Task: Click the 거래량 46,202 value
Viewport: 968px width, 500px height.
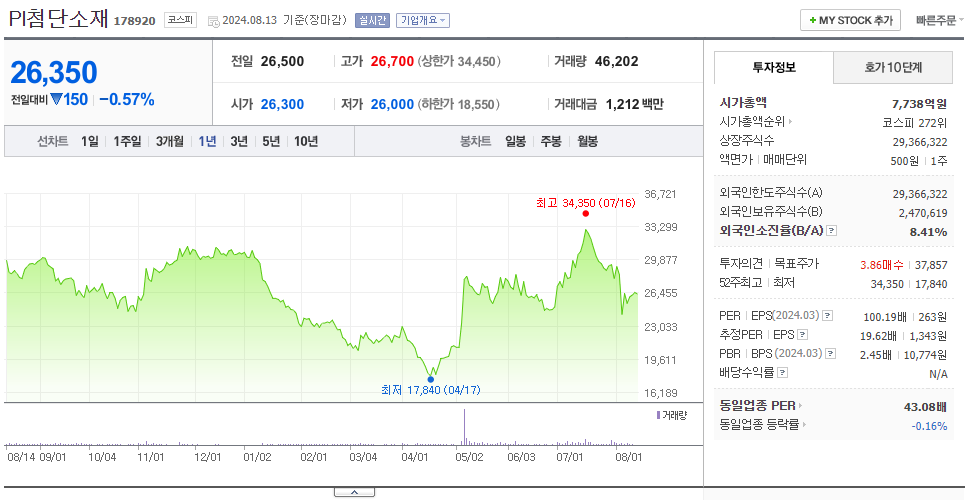Action: coord(617,62)
